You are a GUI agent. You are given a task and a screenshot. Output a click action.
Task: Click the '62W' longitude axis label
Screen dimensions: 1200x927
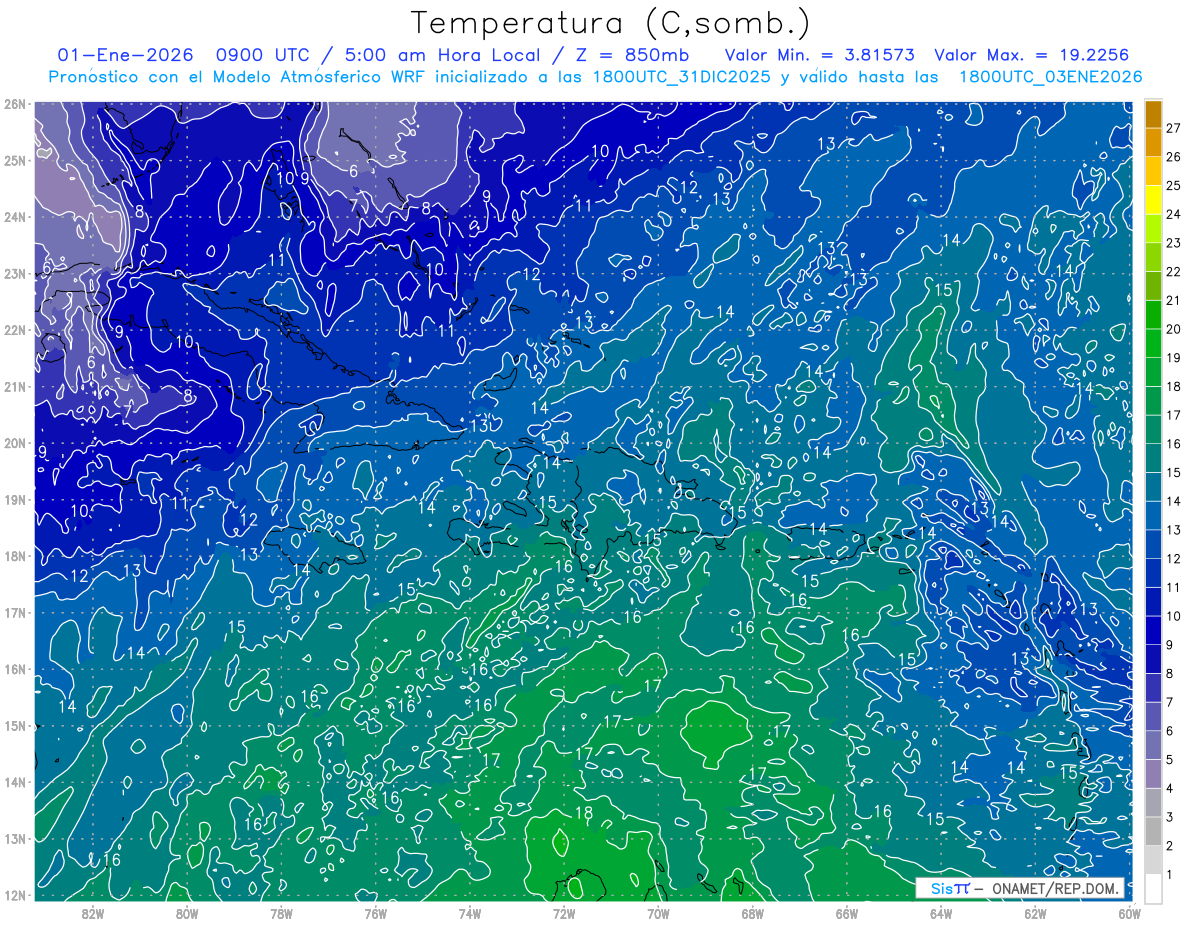pos(1035,913)
